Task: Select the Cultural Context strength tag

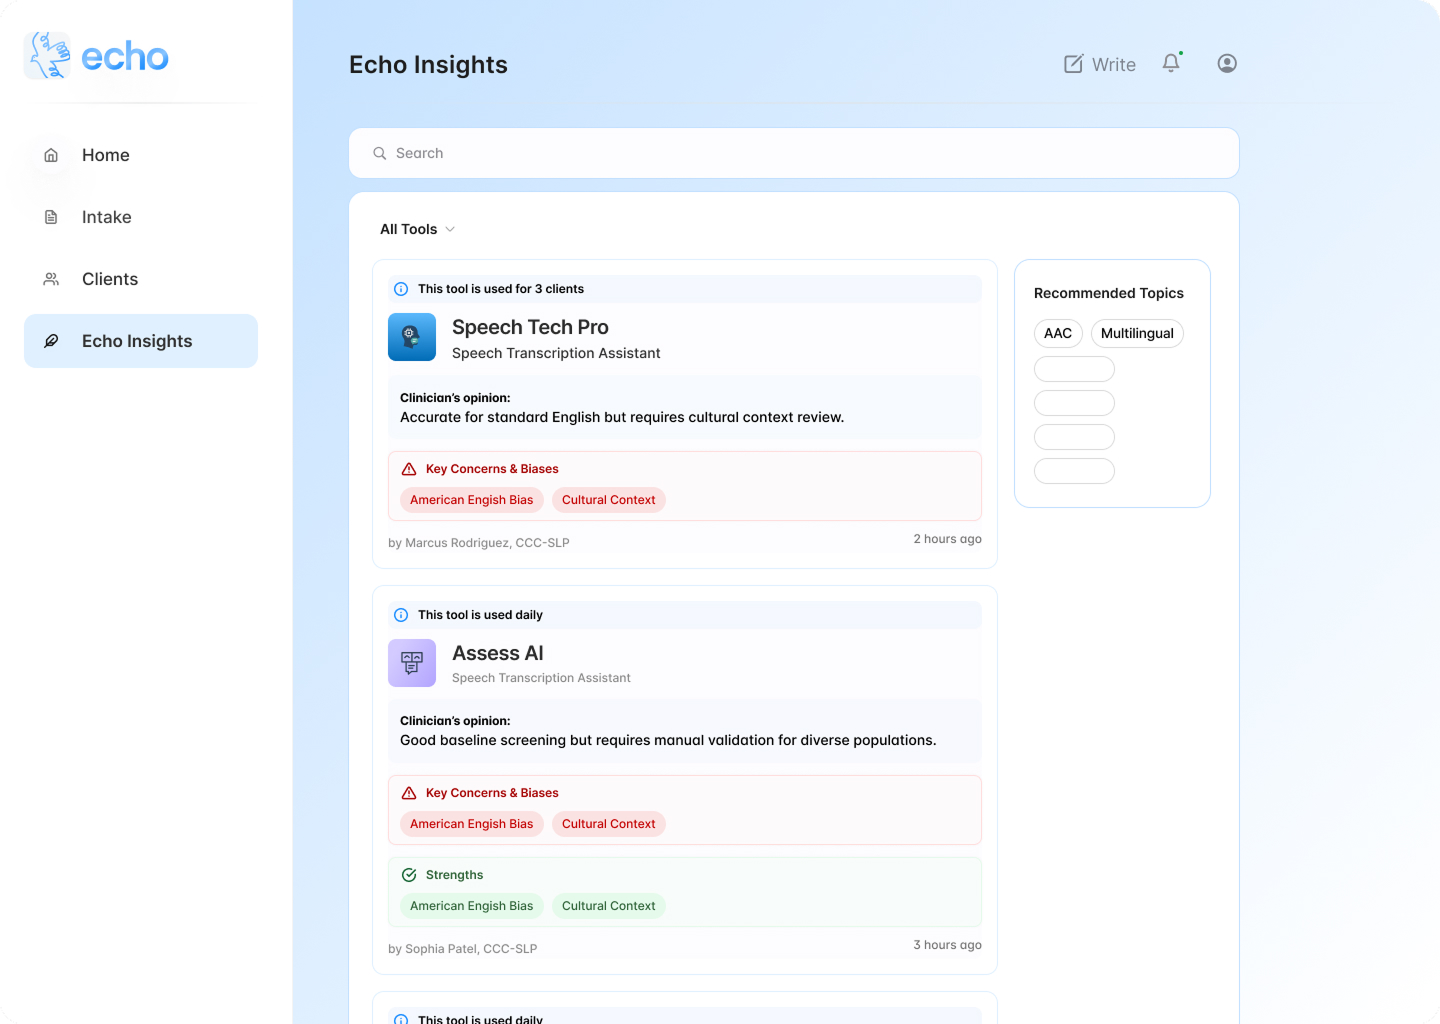Action: point(608,905)
